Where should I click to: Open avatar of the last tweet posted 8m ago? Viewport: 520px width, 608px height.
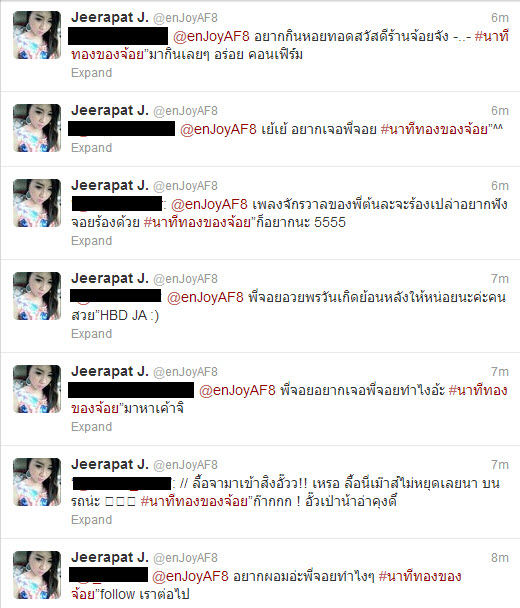pos(37,575)
